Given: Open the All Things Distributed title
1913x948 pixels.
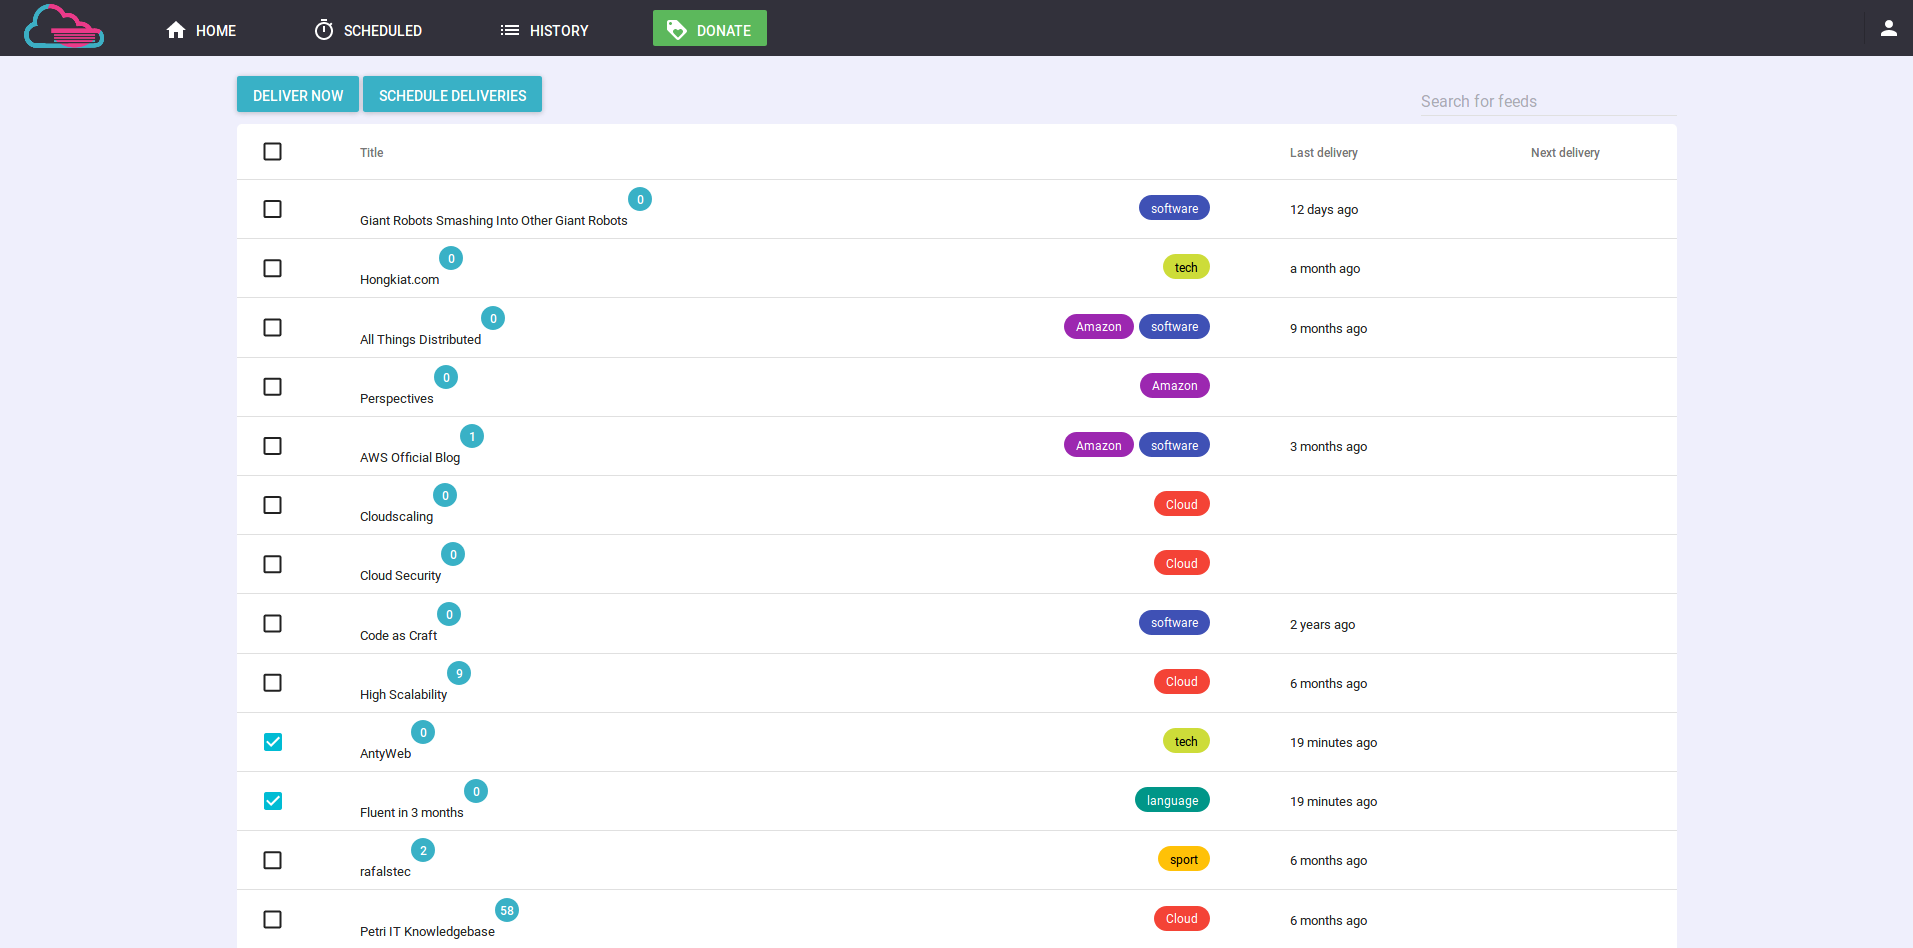Looking at the screenshot, I should pos(420,340).
